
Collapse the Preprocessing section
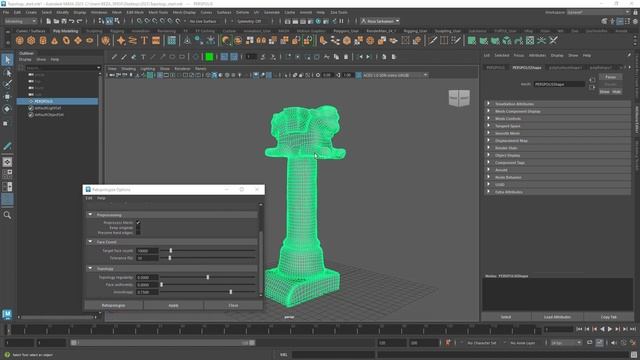90,215
